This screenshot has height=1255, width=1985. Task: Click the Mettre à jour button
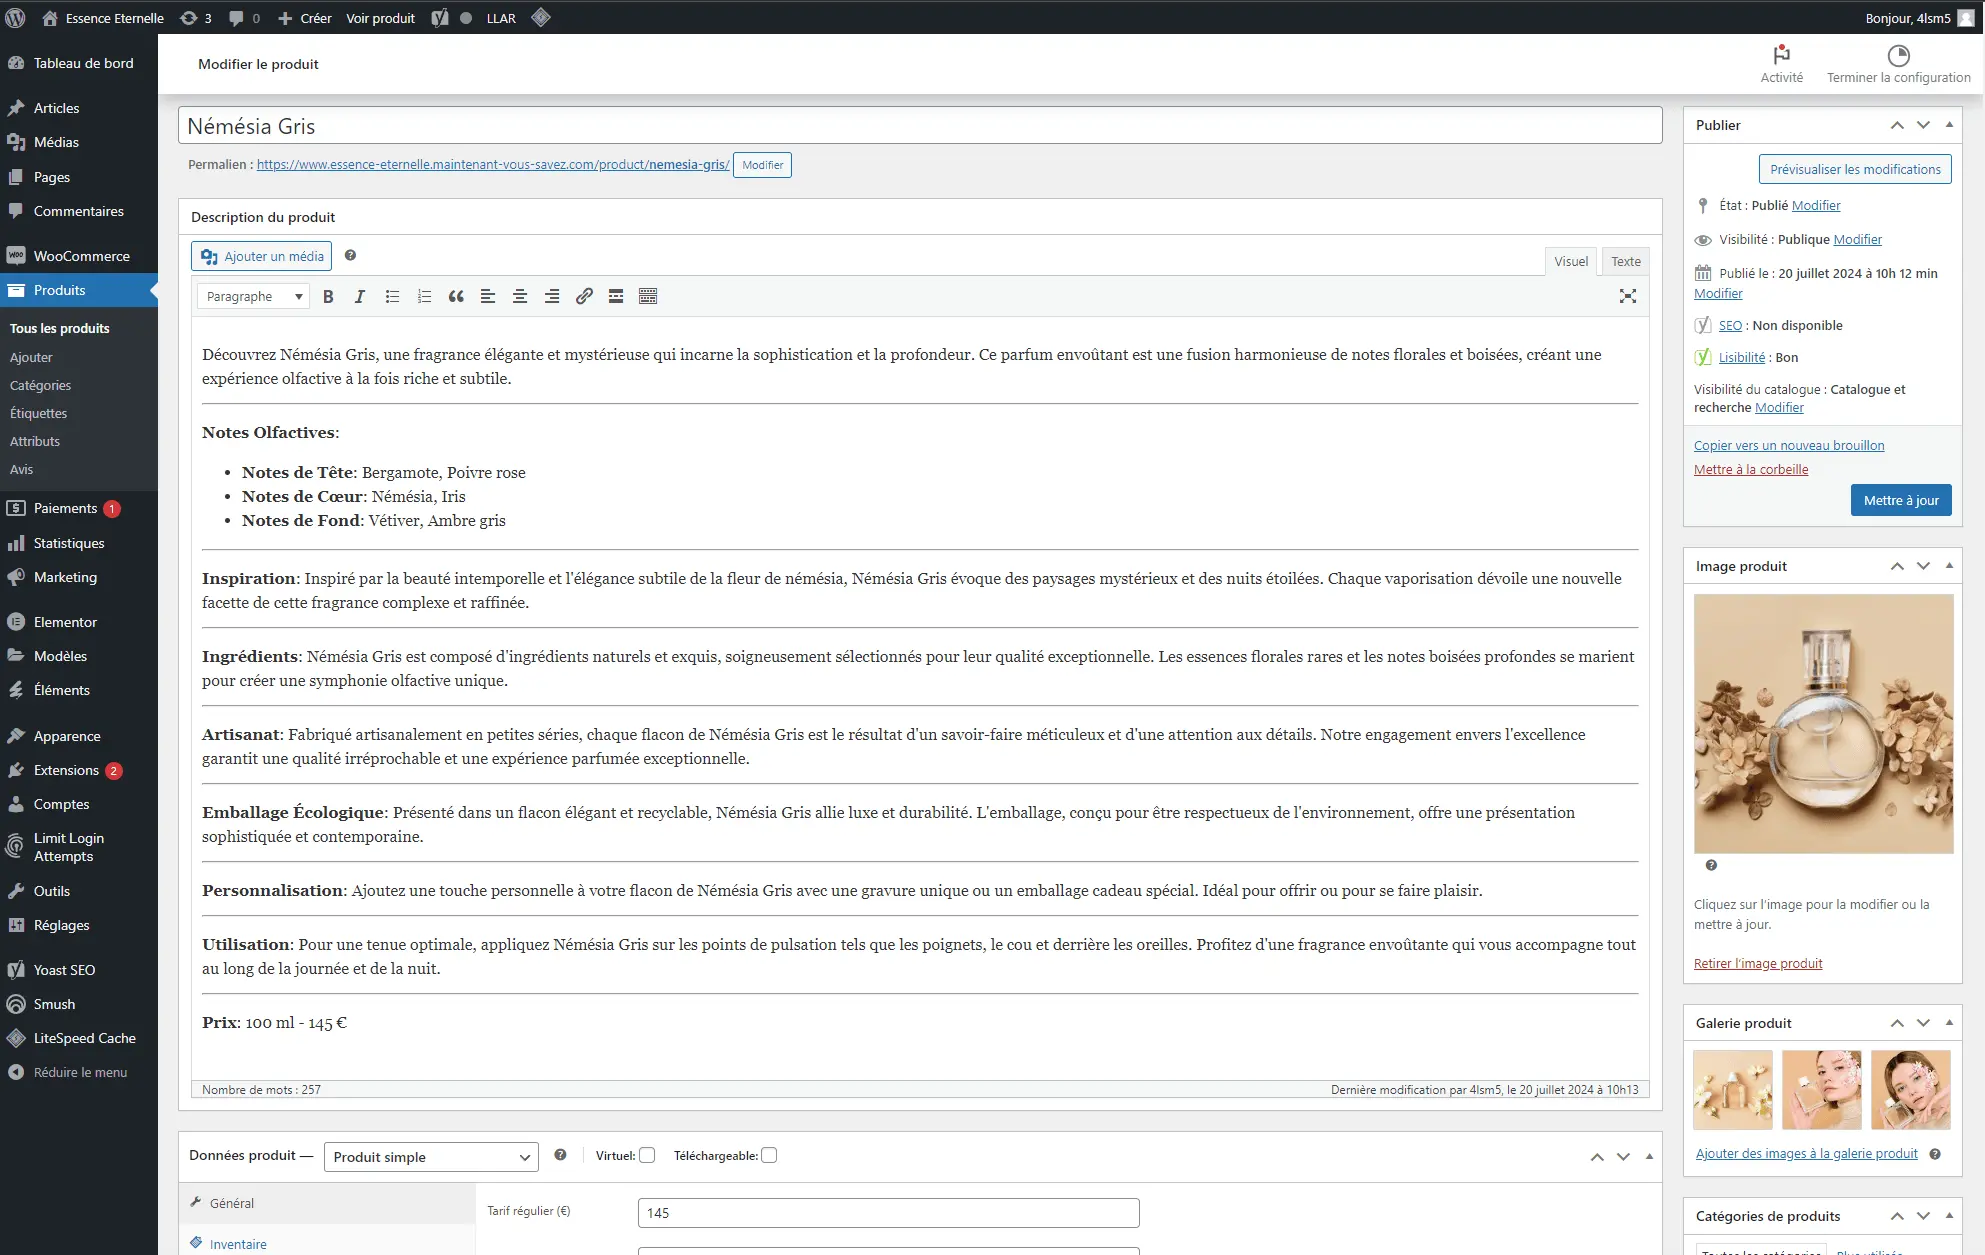1900,500
